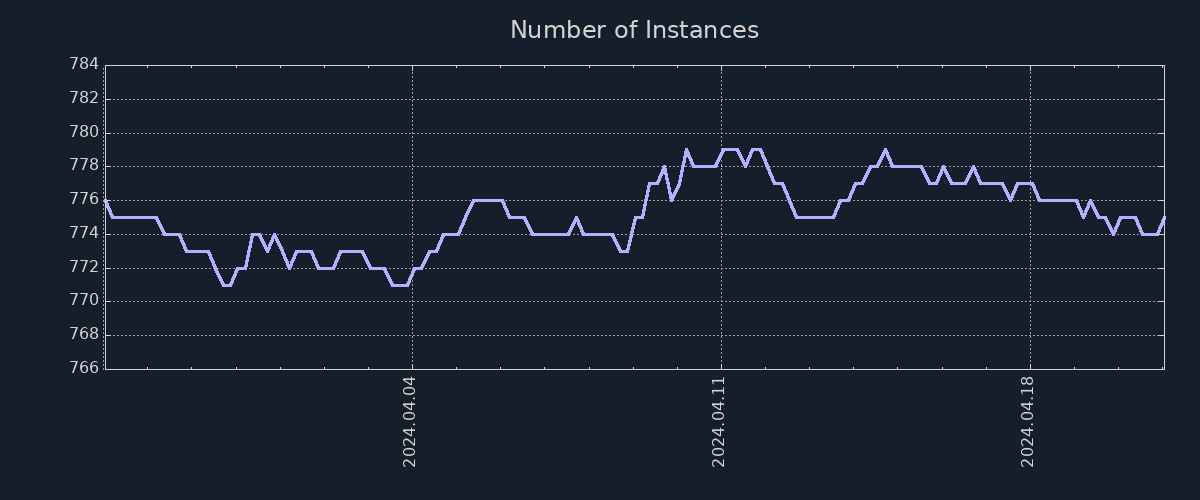Click the 778 y-axis label

tap(84, 166)
